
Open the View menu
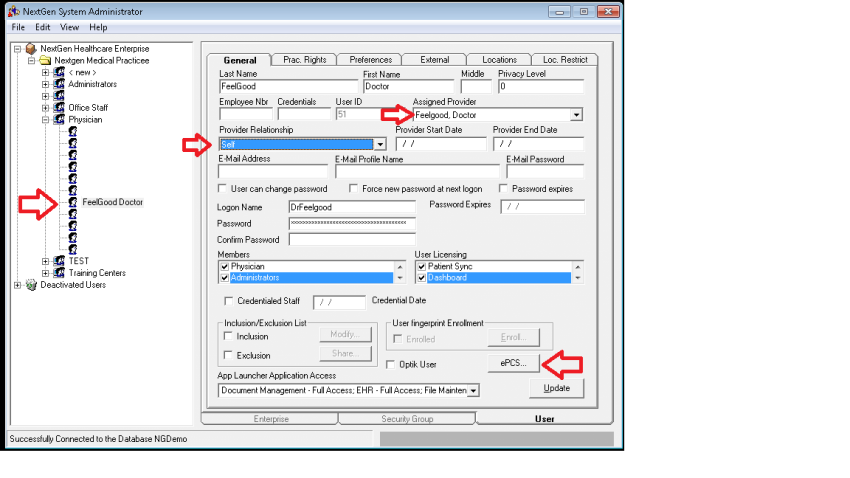coord(69,27)
